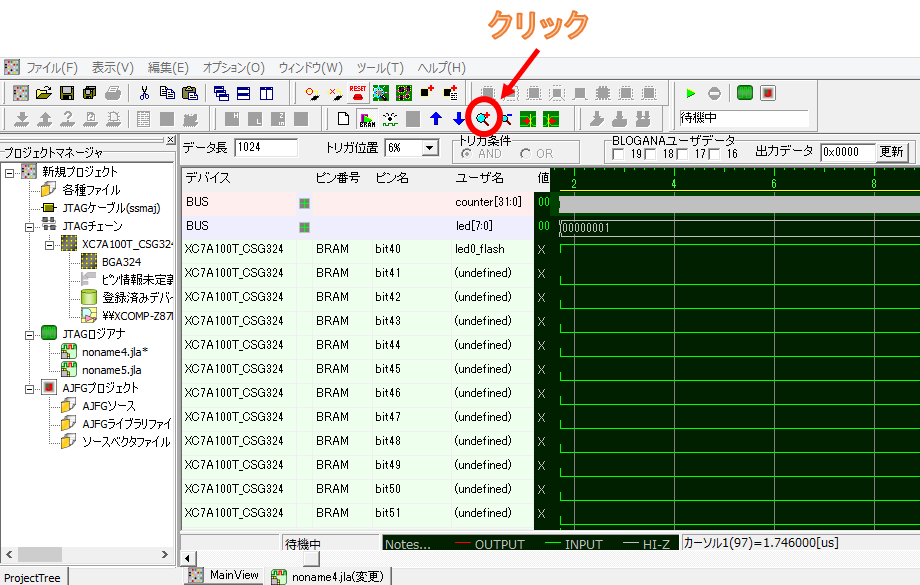Click the Save floppy disk icon
This screenshot has height=585, width=920.
tap(67, 93)
